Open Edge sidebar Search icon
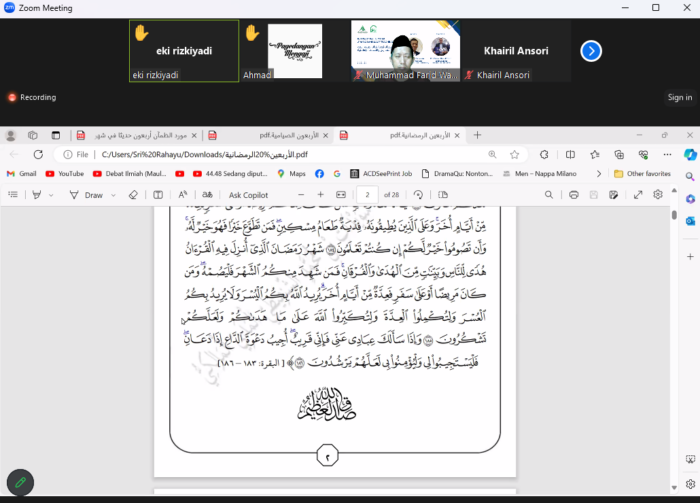The width and height of the screenshot is (700, 503). point(690,176)
